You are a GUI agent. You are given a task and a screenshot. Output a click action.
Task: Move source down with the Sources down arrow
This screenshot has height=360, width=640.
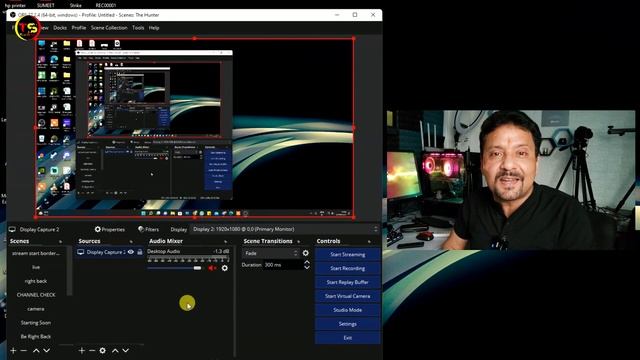pos(125,351)
